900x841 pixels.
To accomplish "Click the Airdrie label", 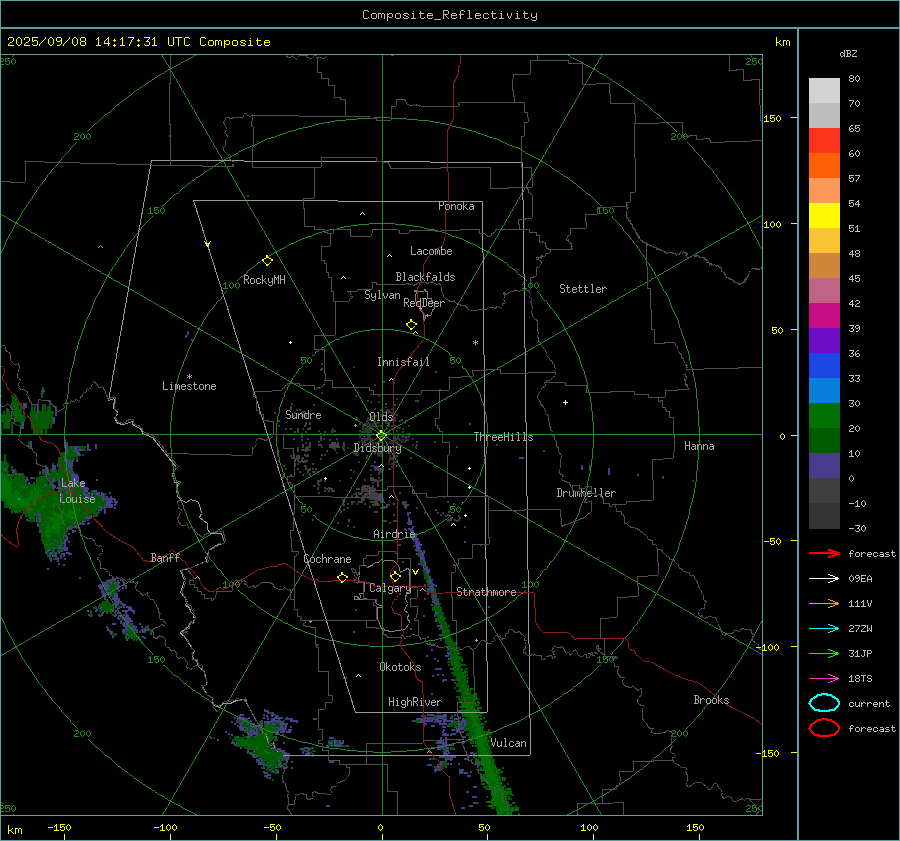I will [394, 534].
